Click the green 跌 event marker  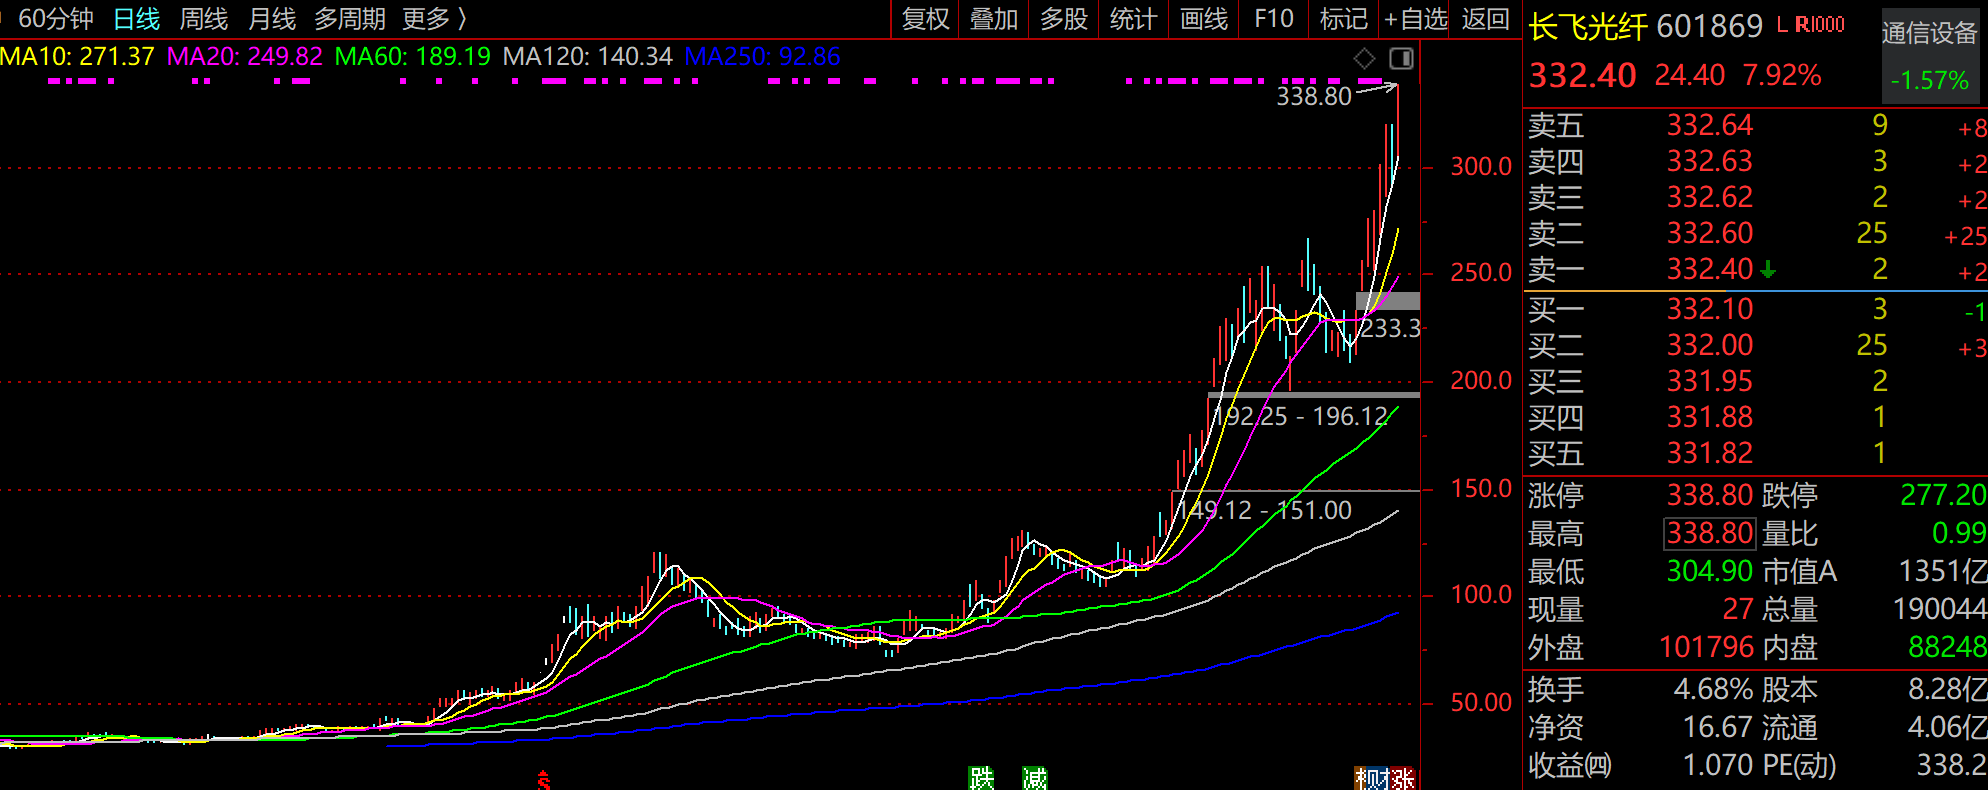coord(981,778)
